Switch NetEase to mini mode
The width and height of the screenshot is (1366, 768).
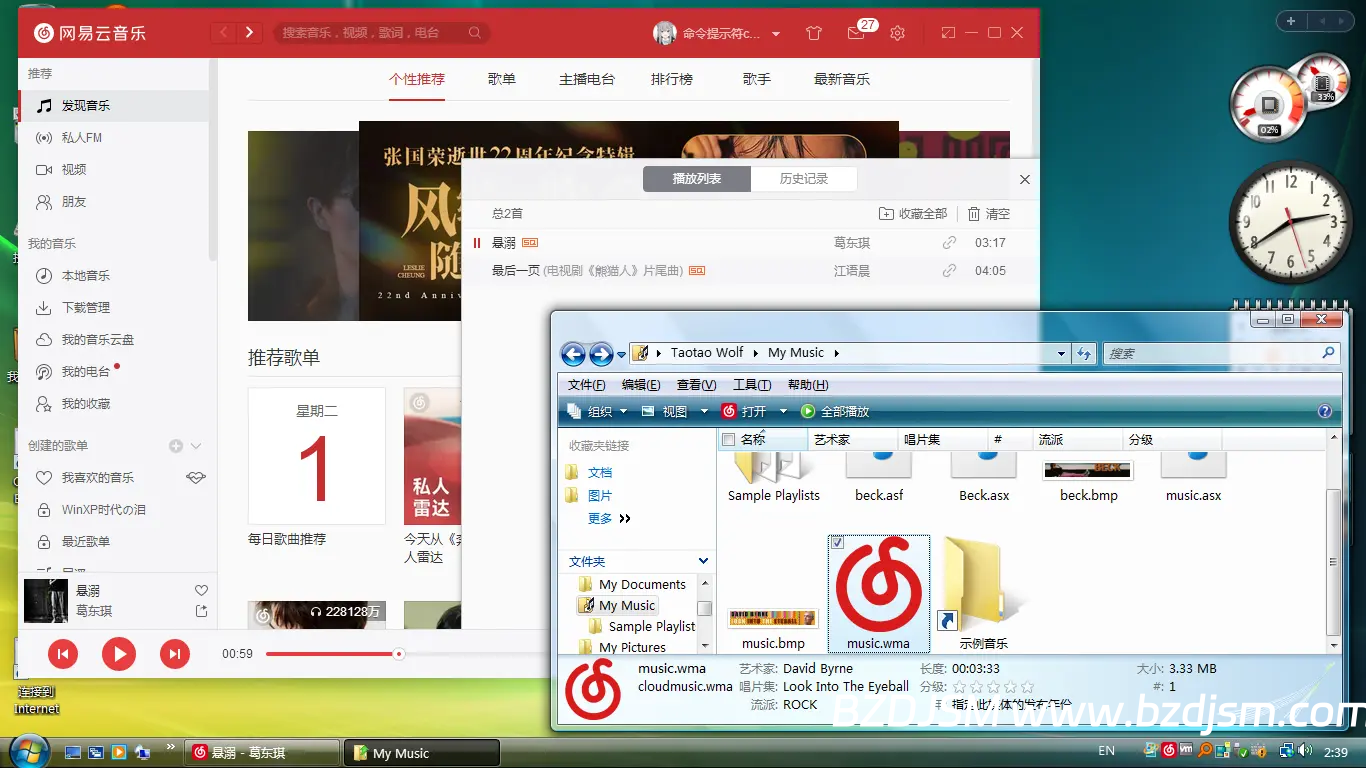(948, 33)
